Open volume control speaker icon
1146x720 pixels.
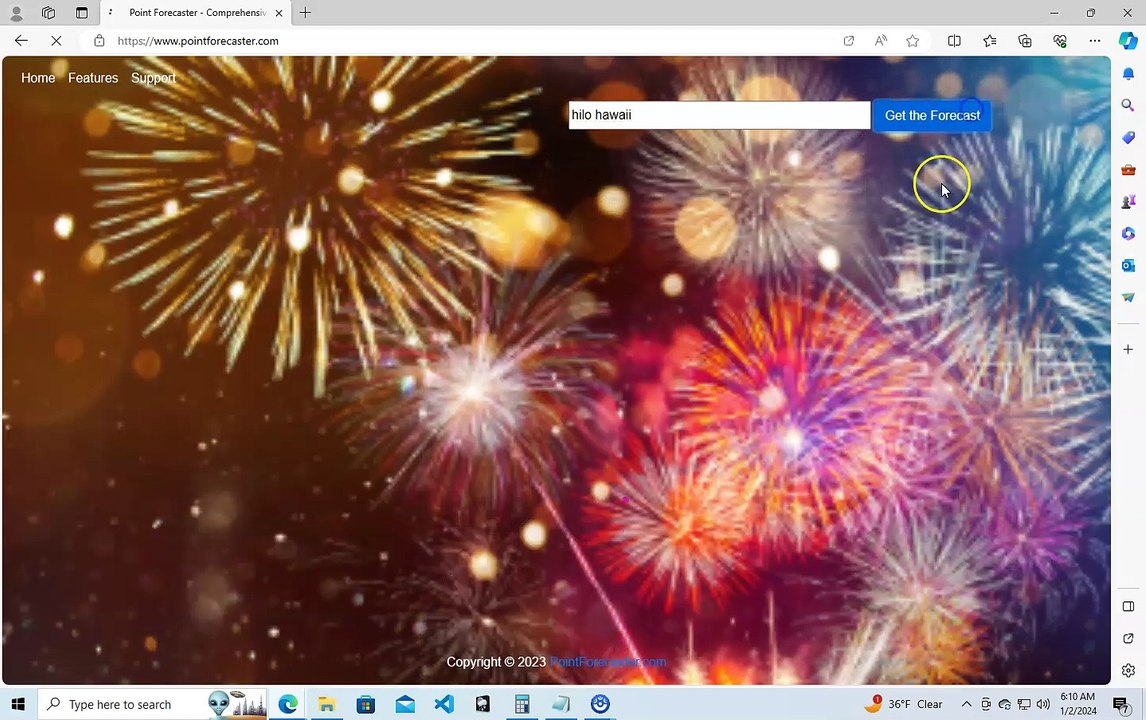point(1043,704)
